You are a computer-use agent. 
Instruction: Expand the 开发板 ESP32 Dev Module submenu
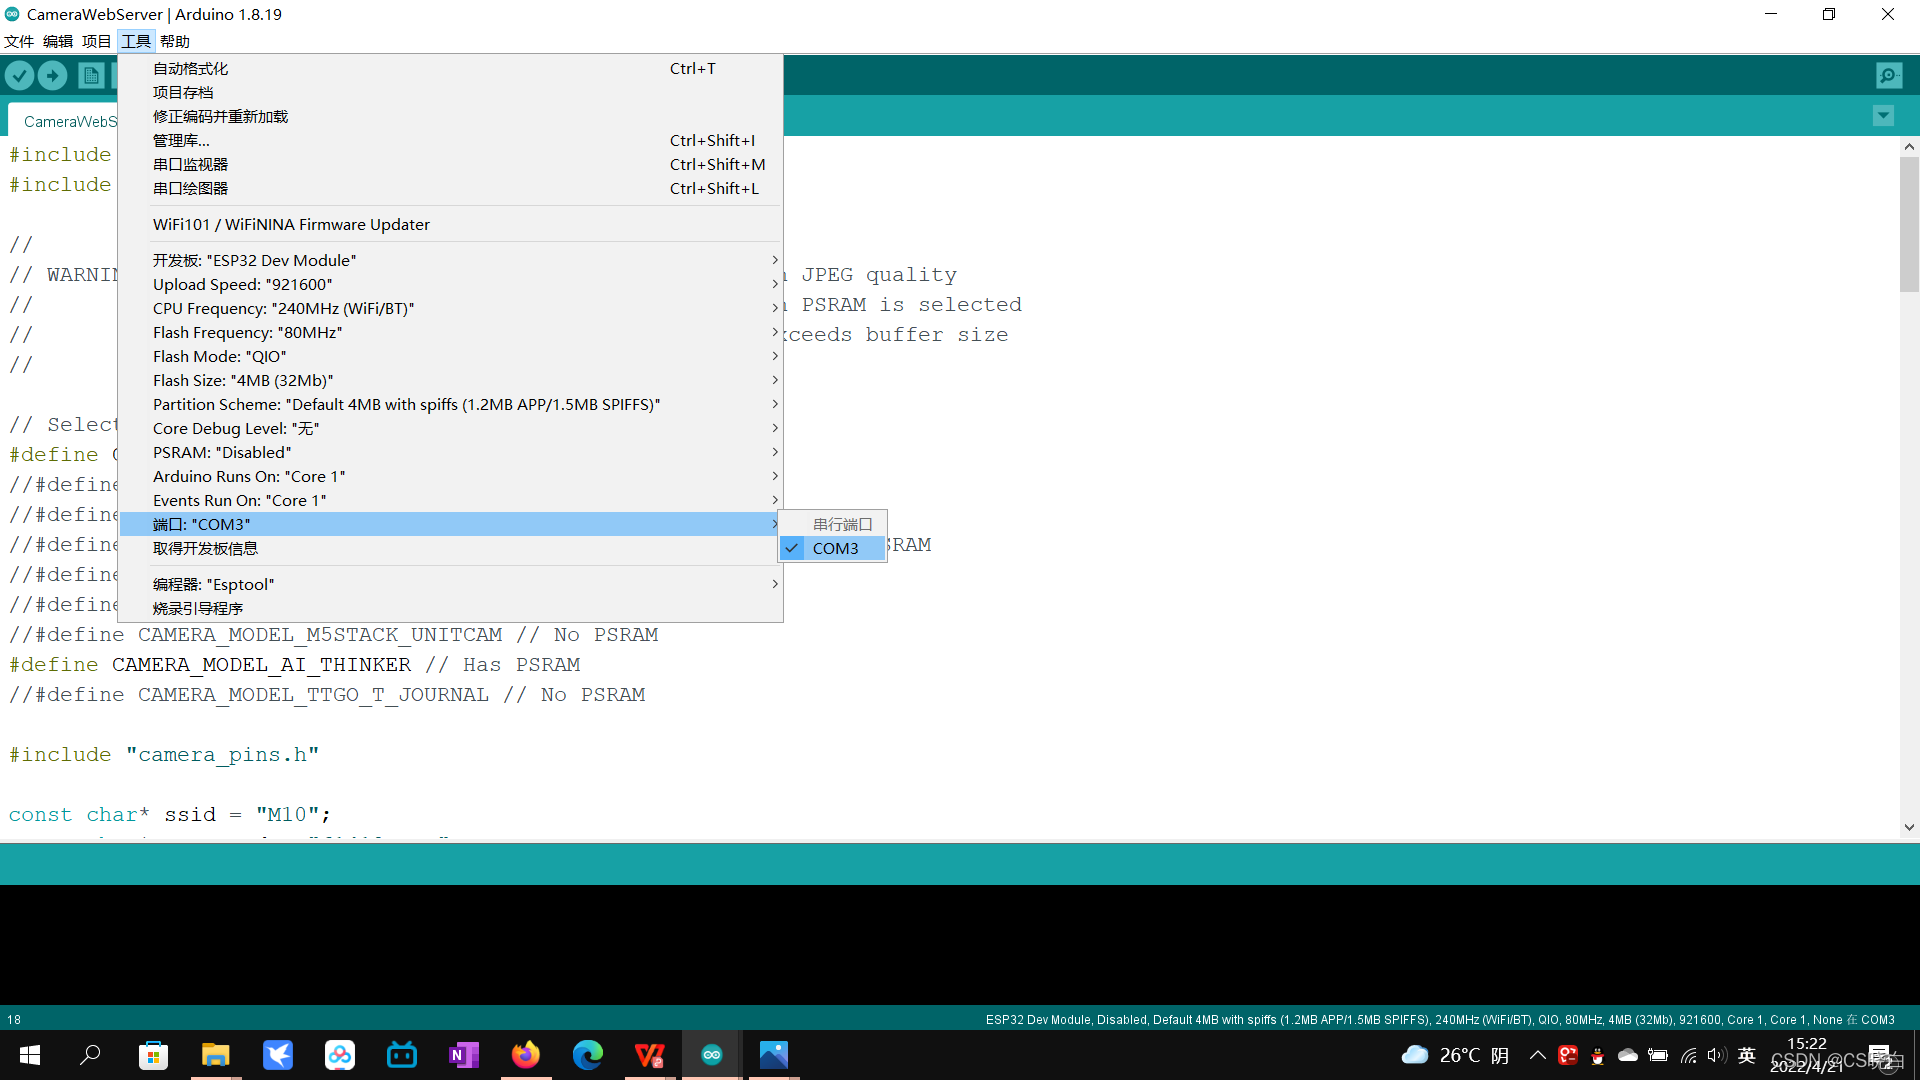(450, 260)
